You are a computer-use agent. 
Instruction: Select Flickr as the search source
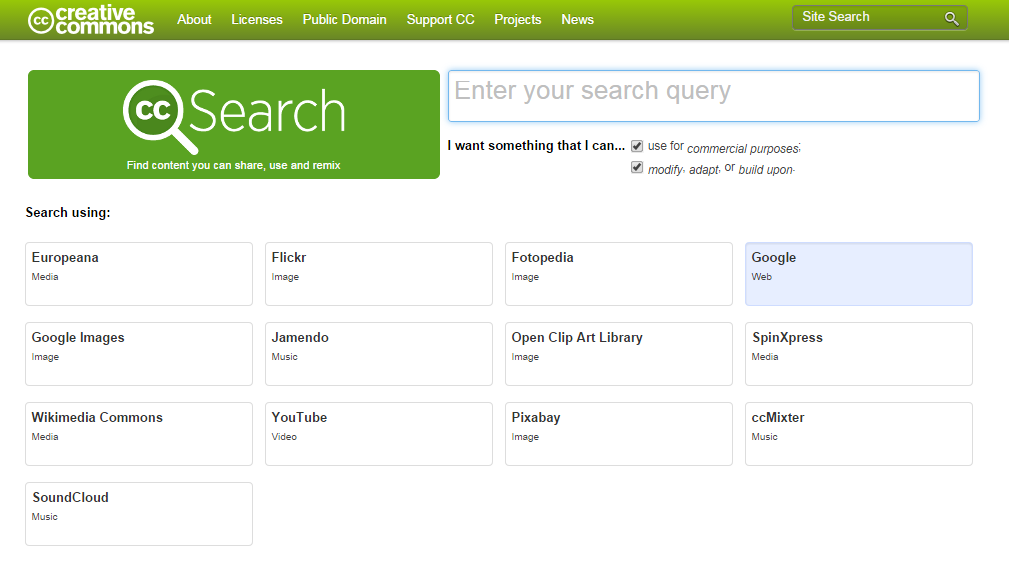(378, 273)
